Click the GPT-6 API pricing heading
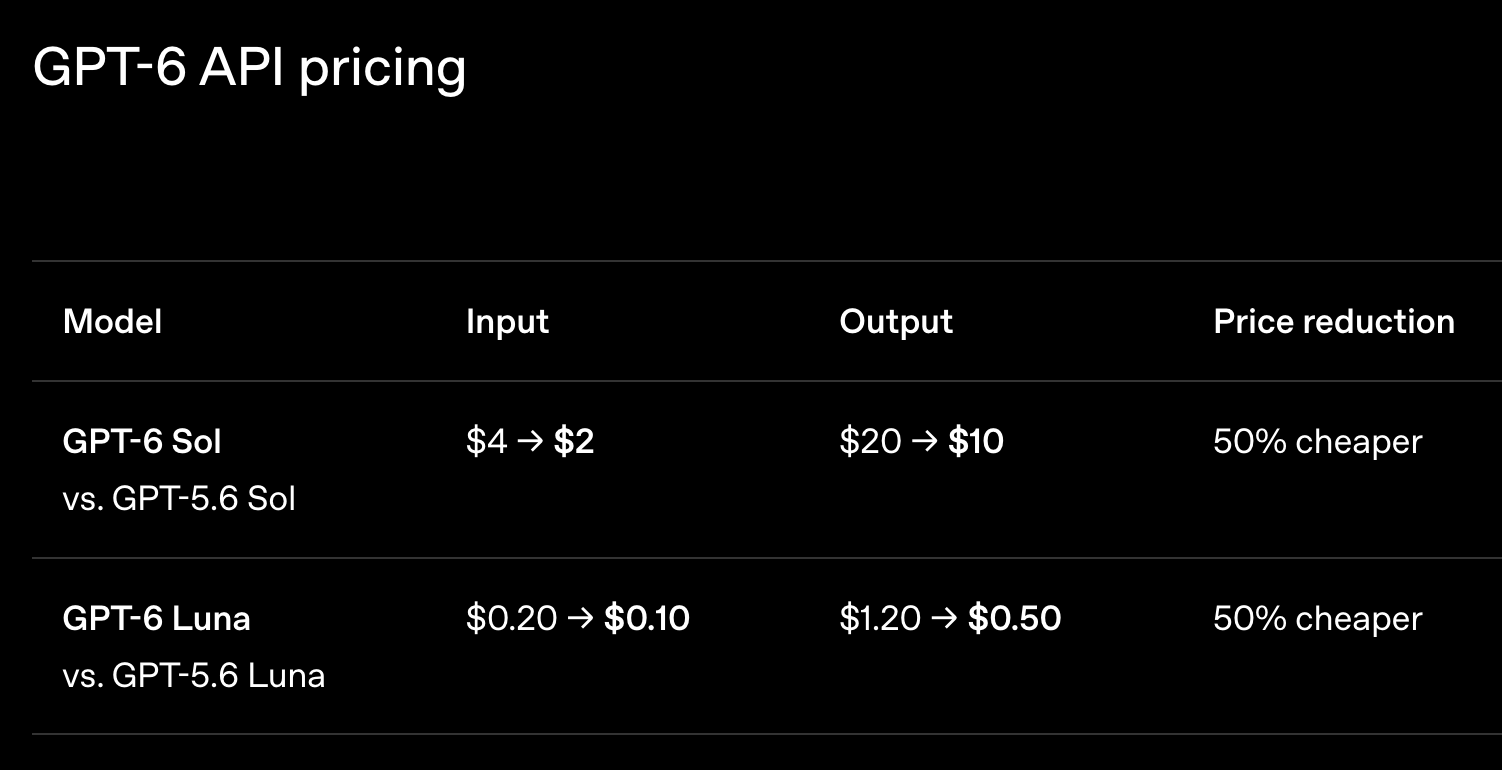The height and width of the screenshot is (770, 1502). pos(250,69)
